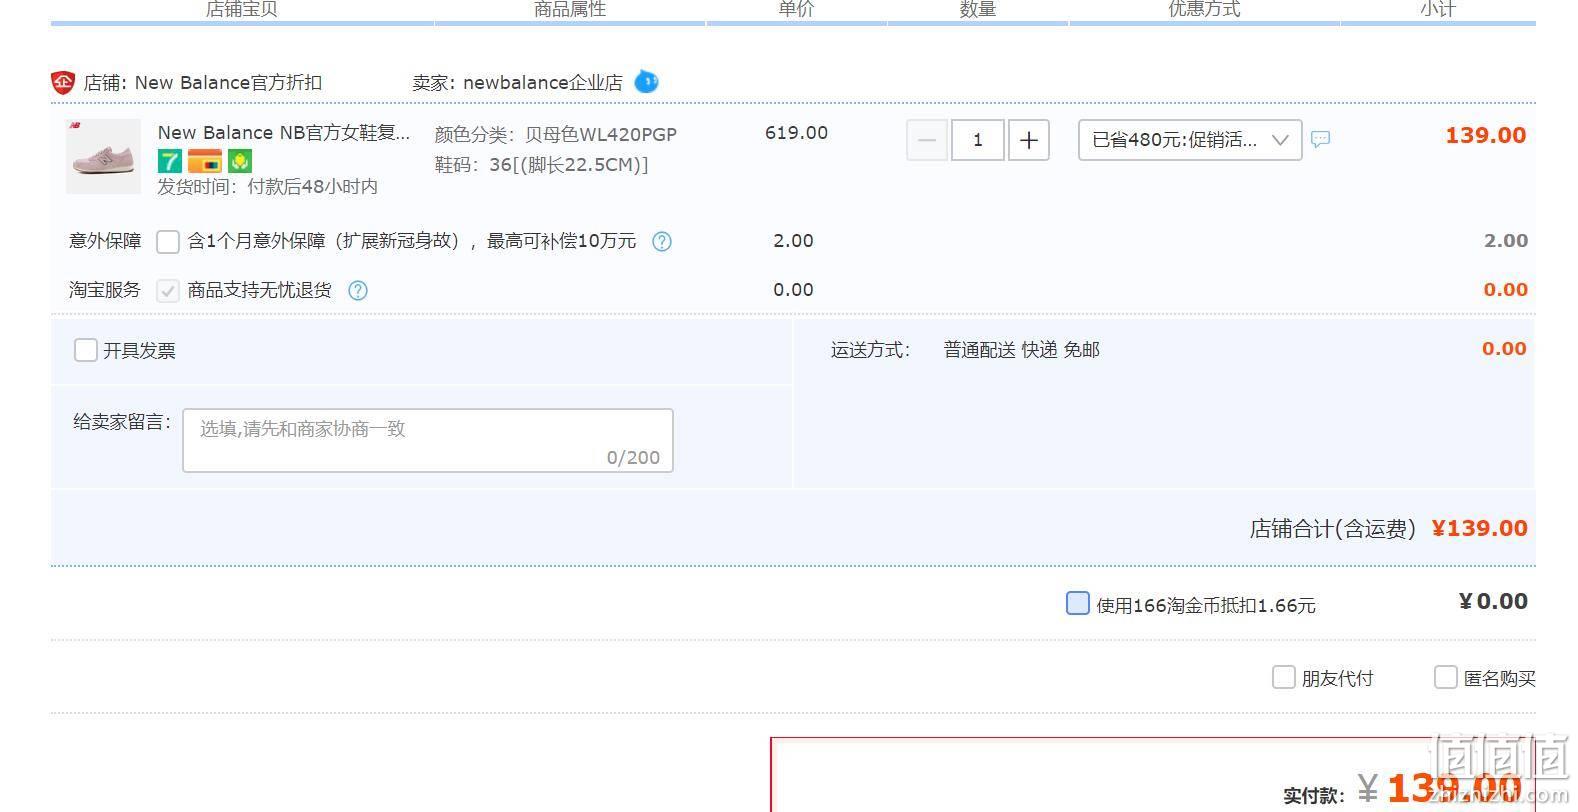The width and height of the screenshot is (1578, 812).
Task: Click the 发货时间 付款后48小时内 text
Action: pos(267,186)
